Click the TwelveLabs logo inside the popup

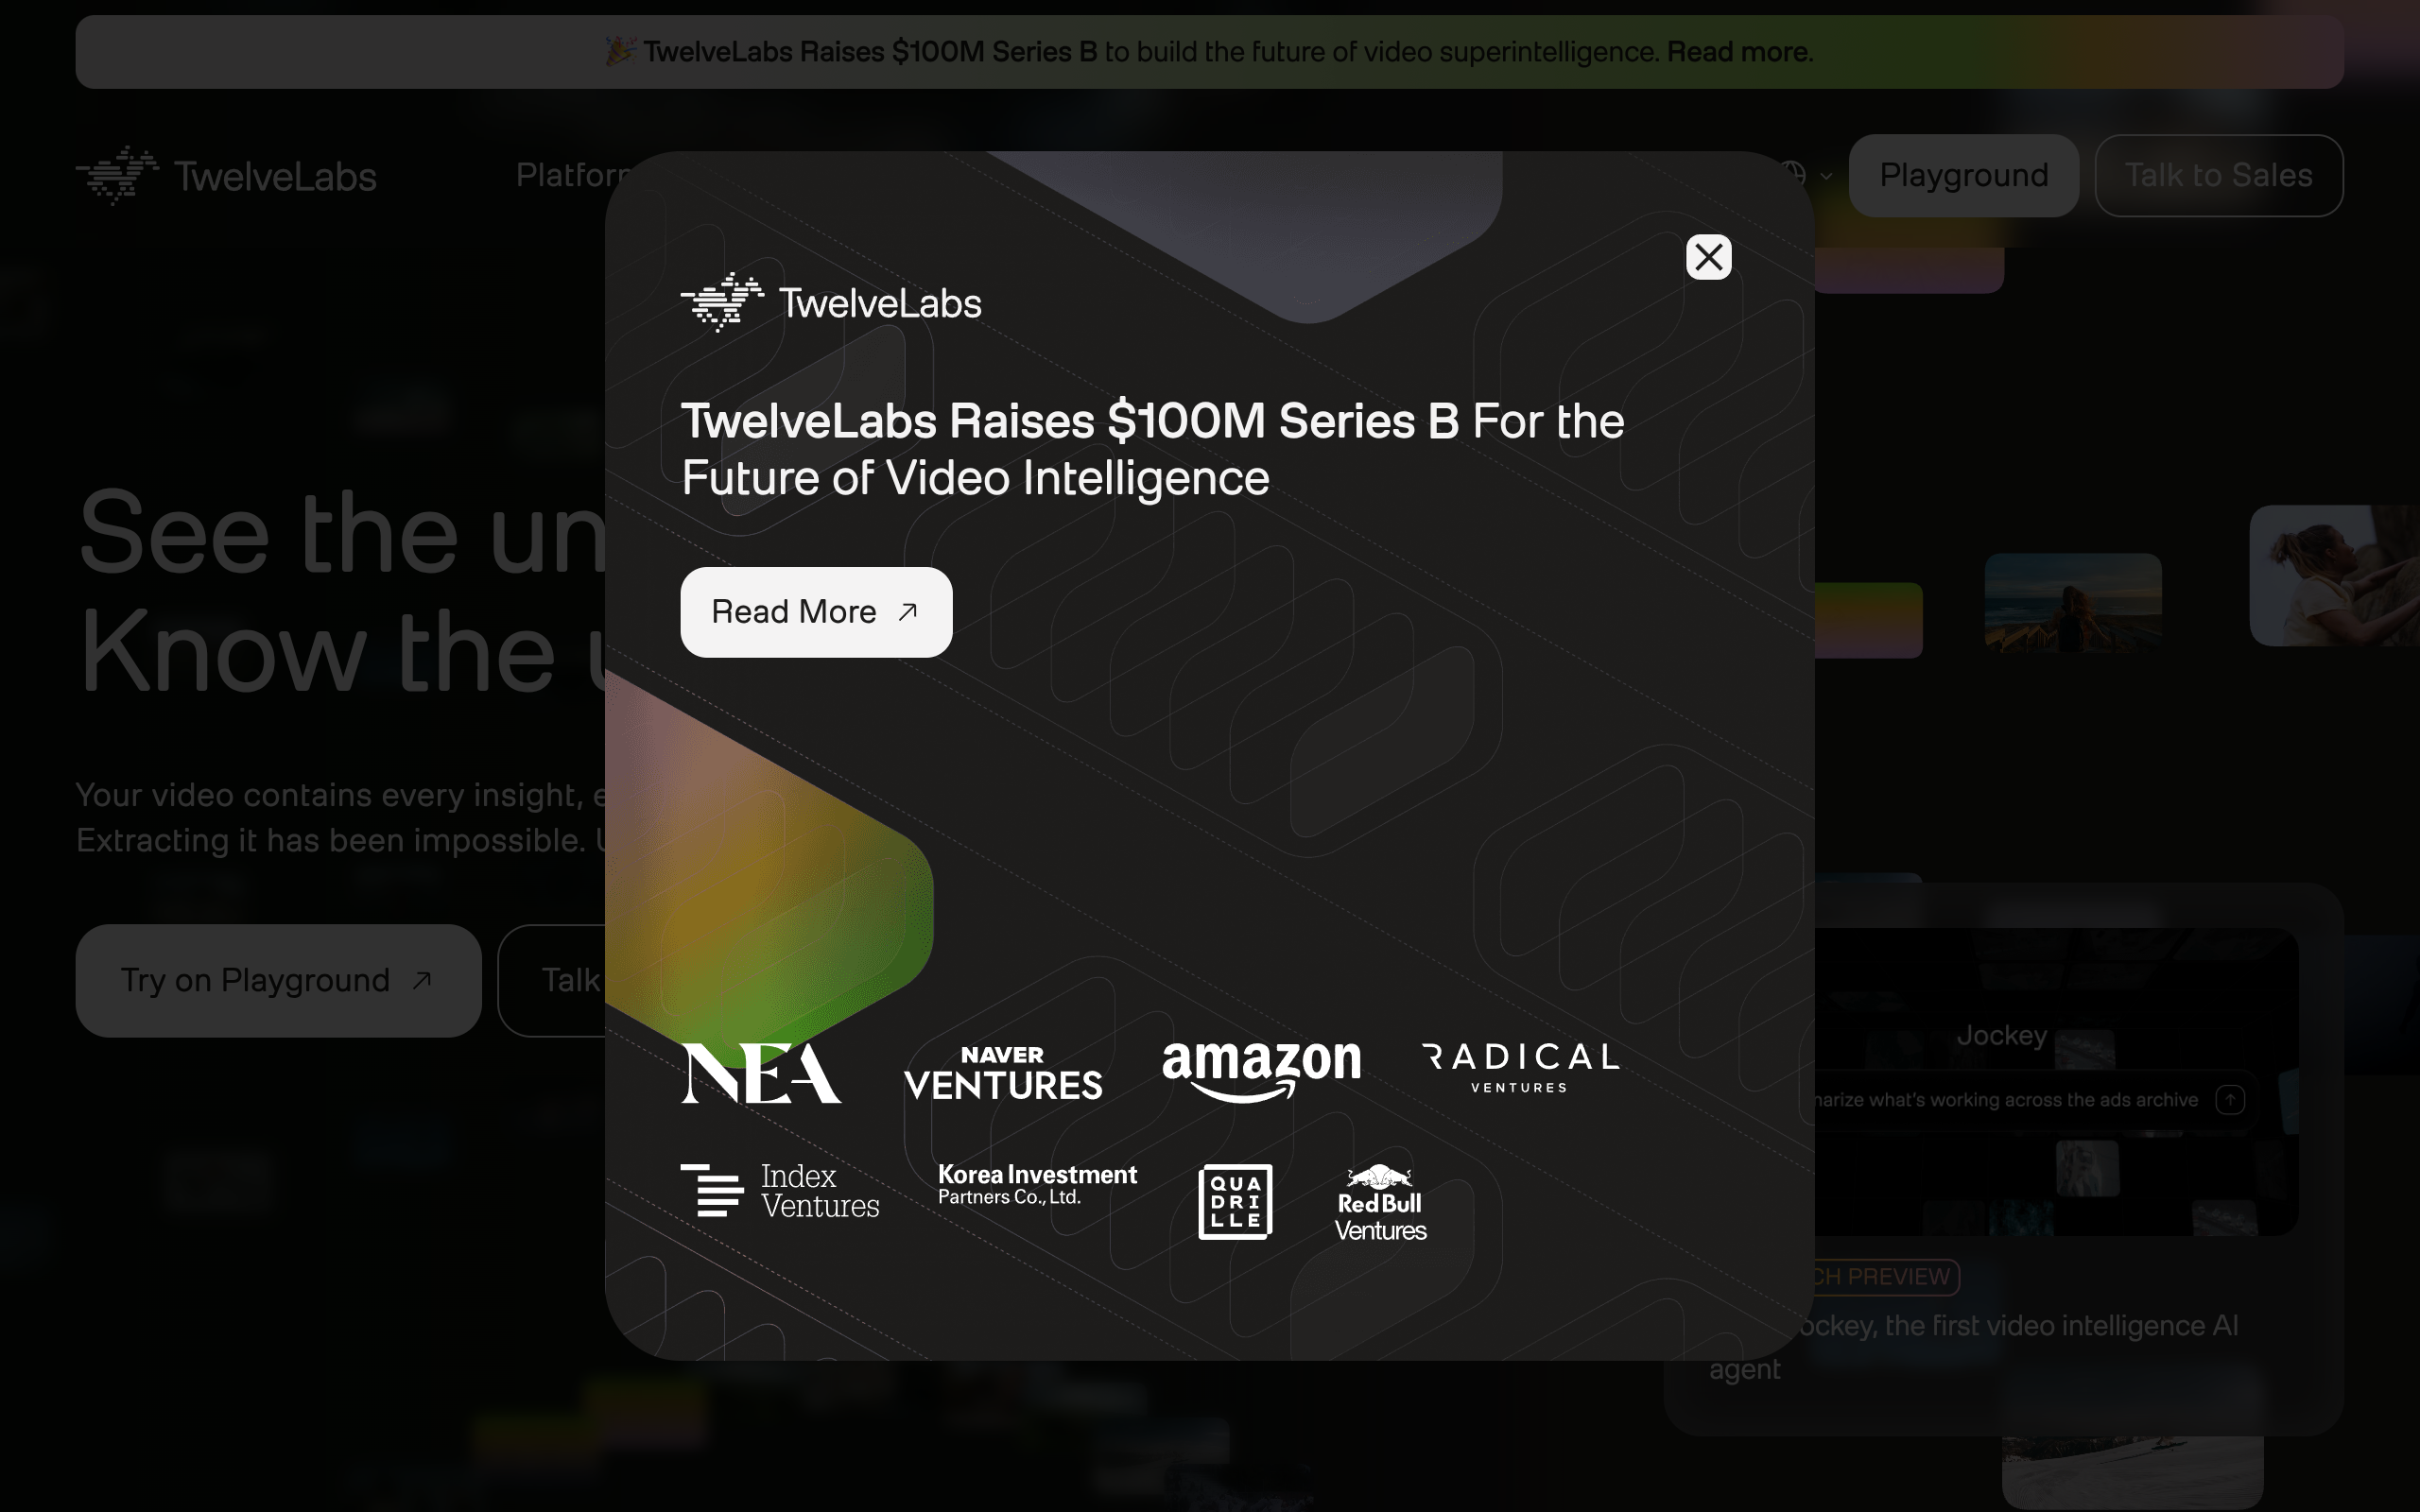831,302
